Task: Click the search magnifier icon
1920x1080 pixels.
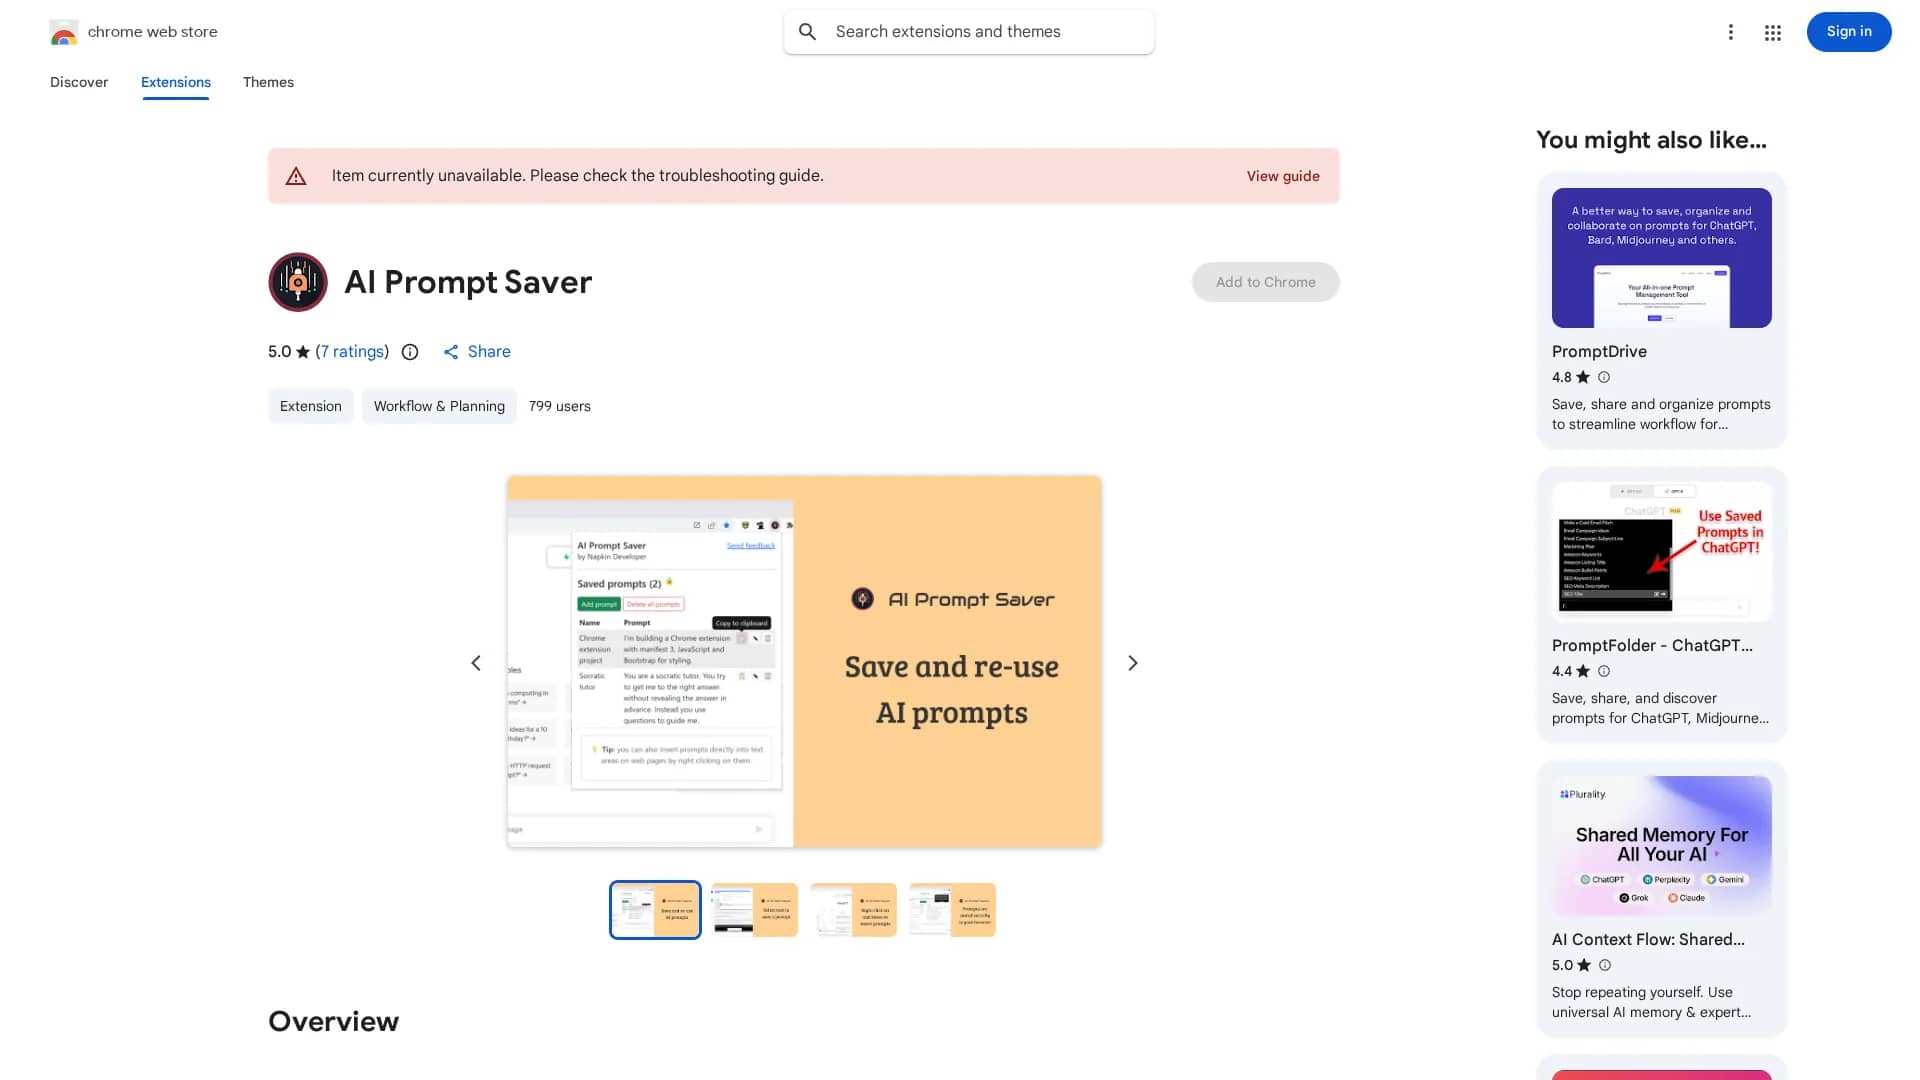Action: point(808,32)
